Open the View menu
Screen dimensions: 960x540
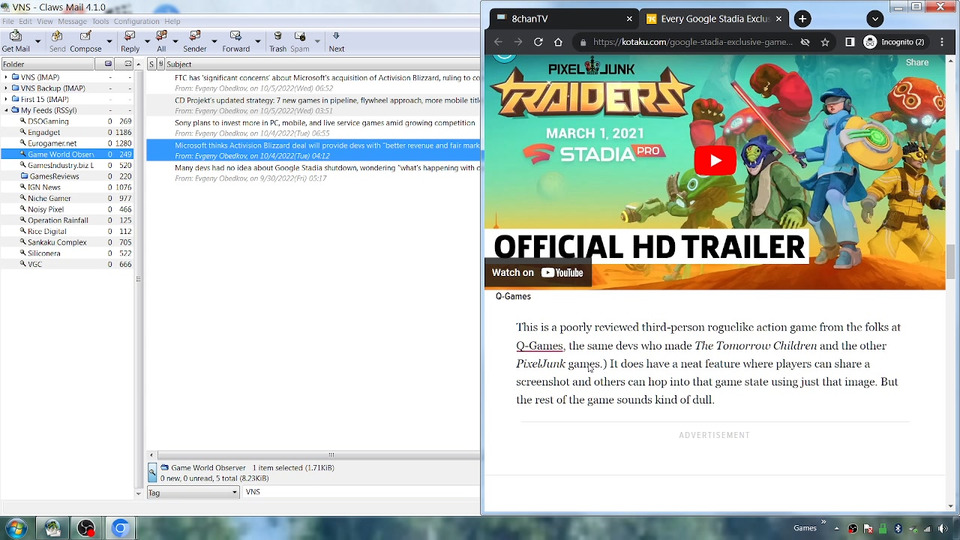[45, 21]
